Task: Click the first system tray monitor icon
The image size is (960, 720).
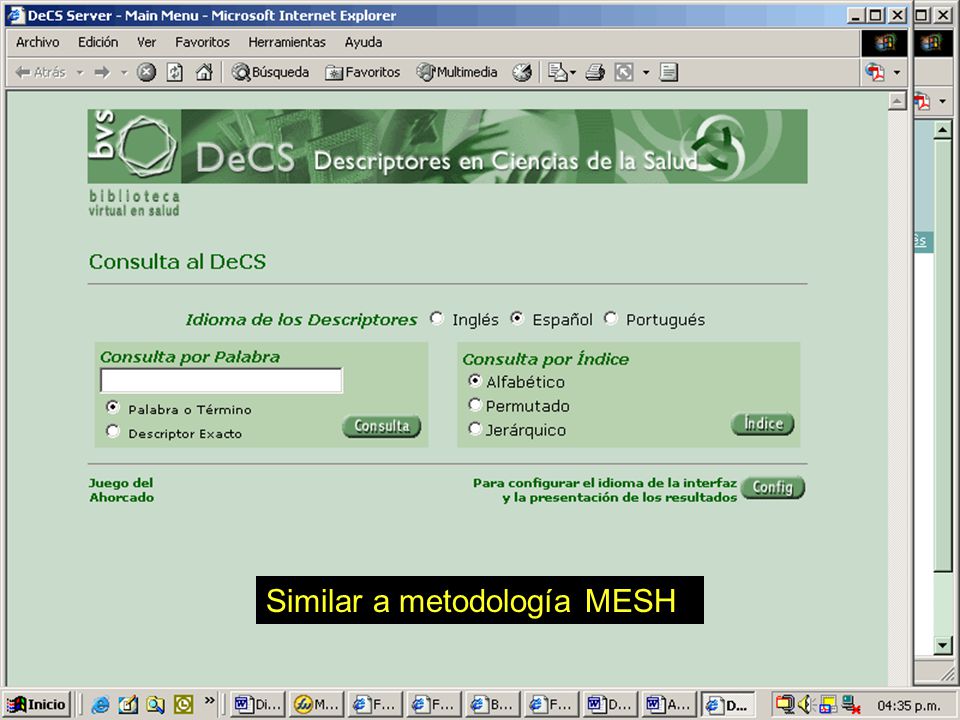Action: [784, 705]
